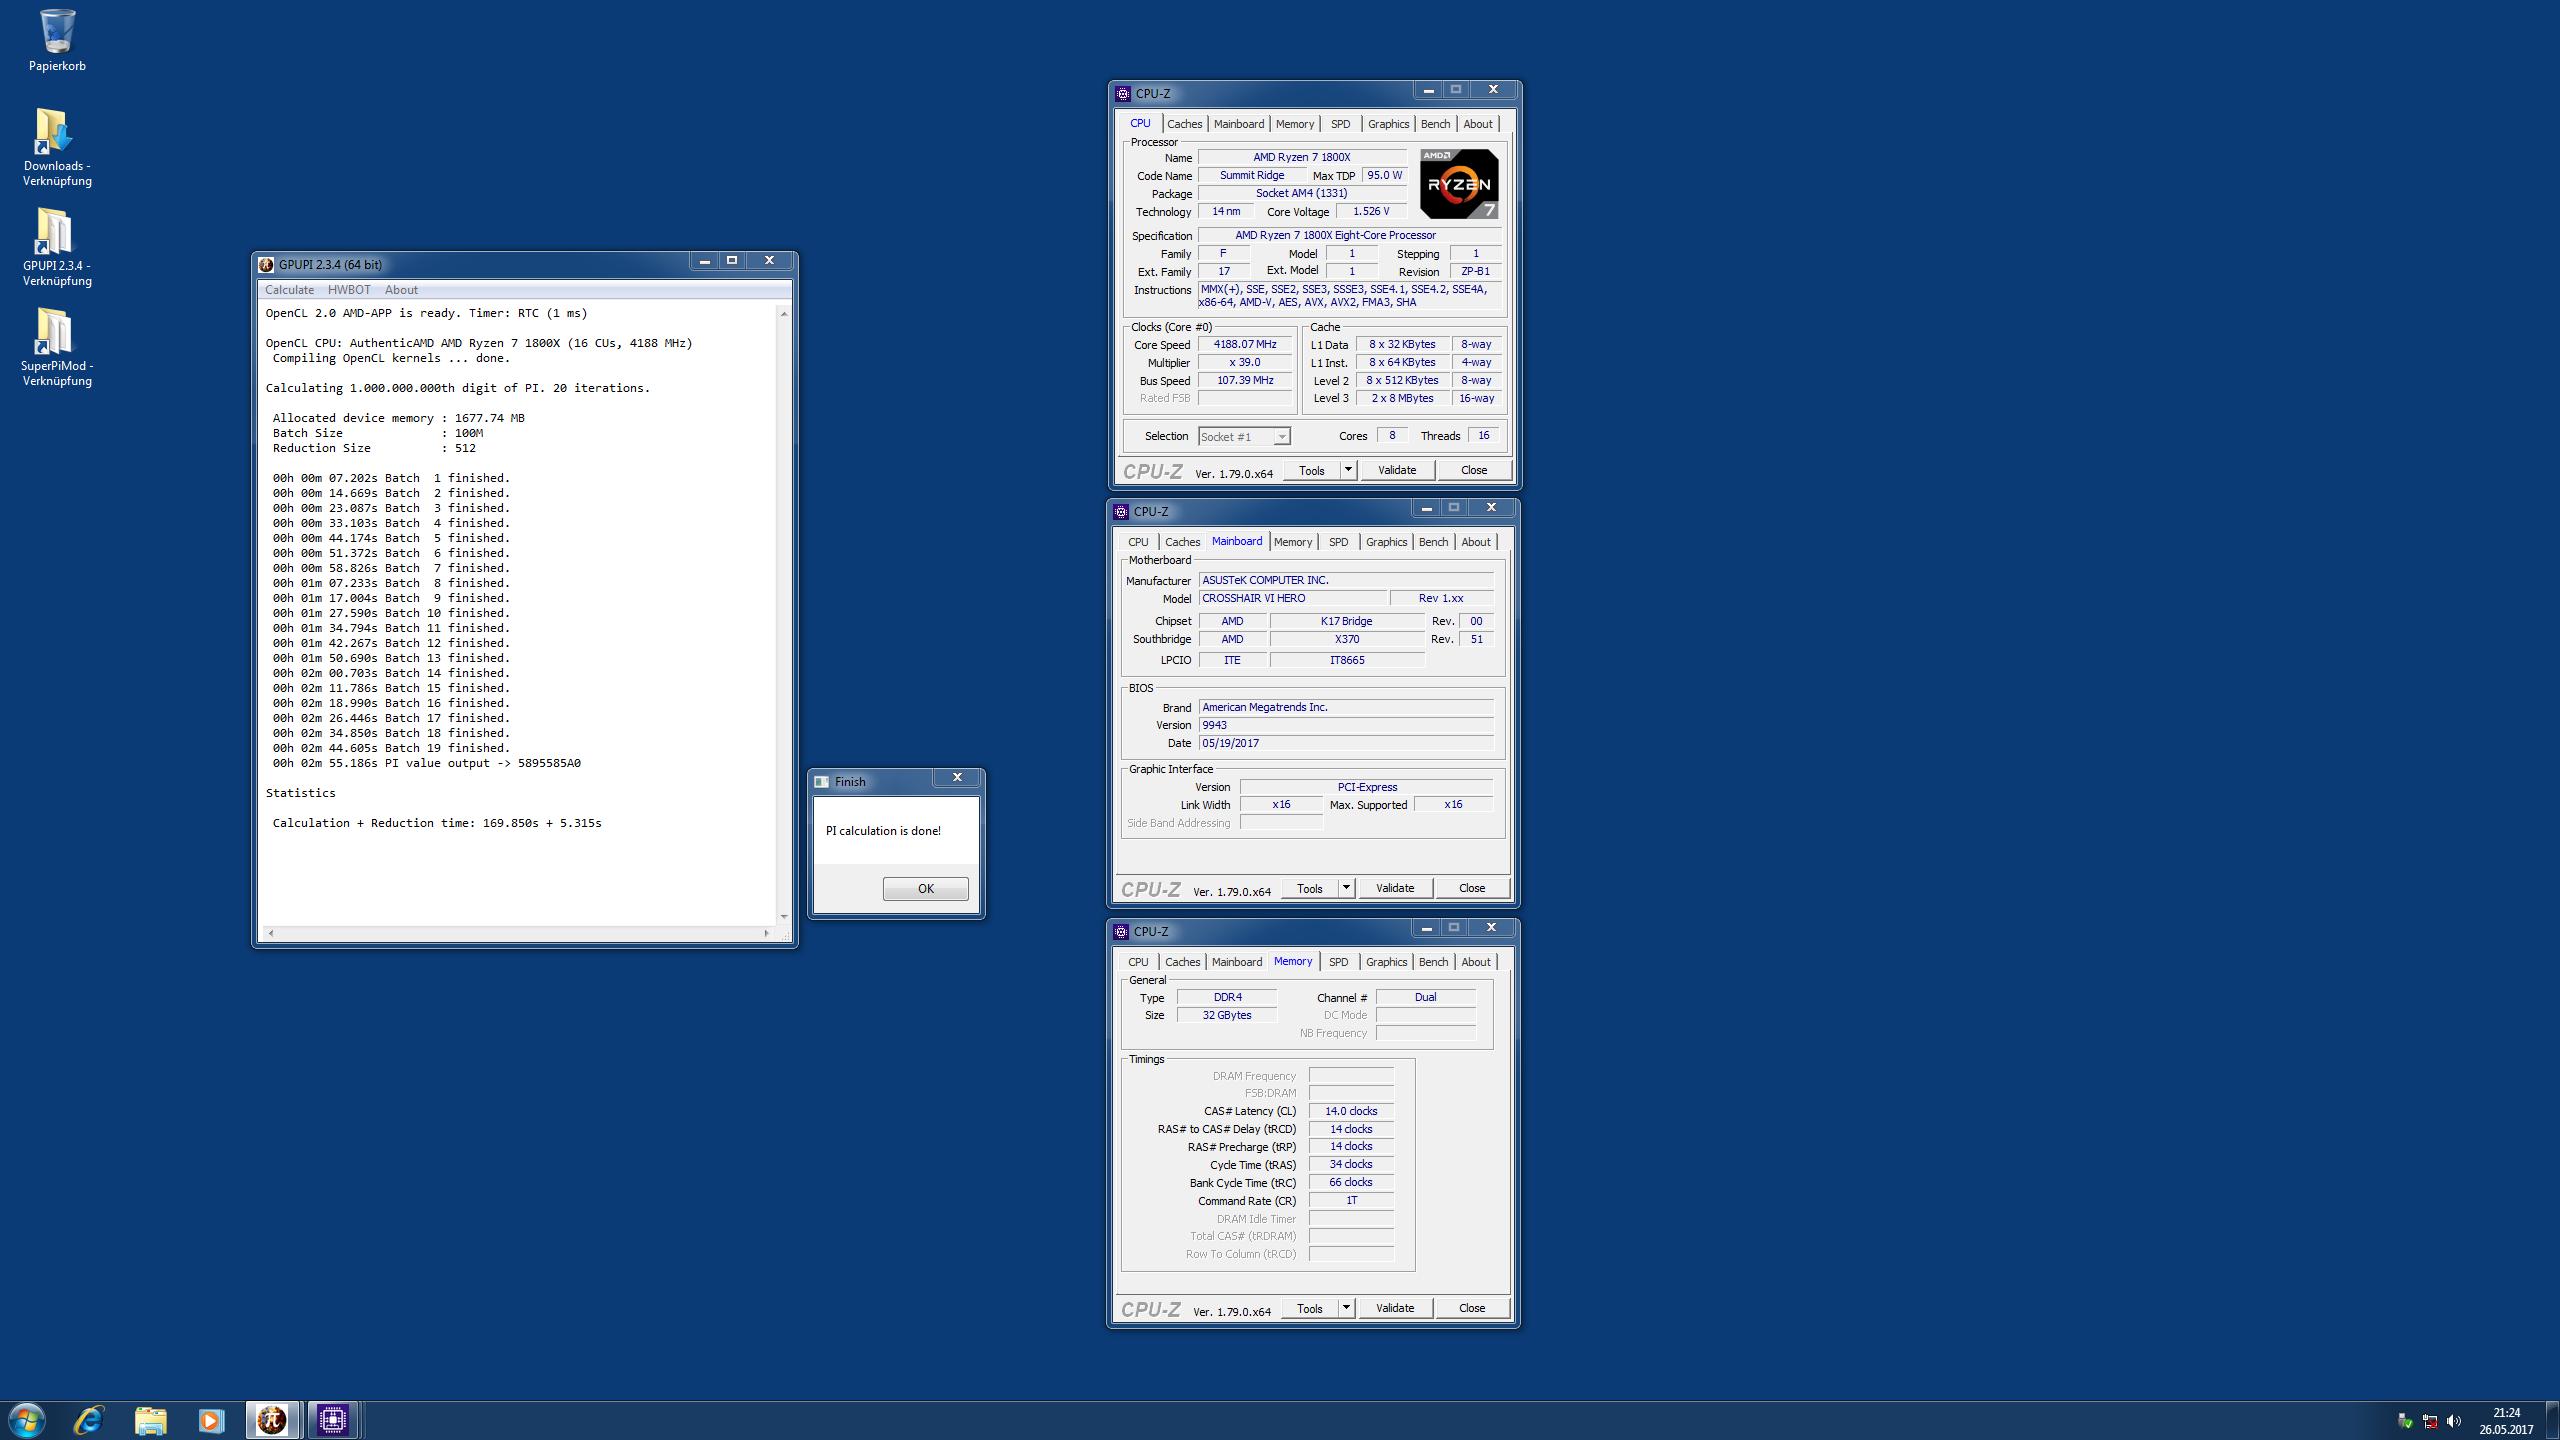Click the BIOS version 9943 field
Screen dimensions: 2560x1440
pyautogui.click(x=1346, y=725)
